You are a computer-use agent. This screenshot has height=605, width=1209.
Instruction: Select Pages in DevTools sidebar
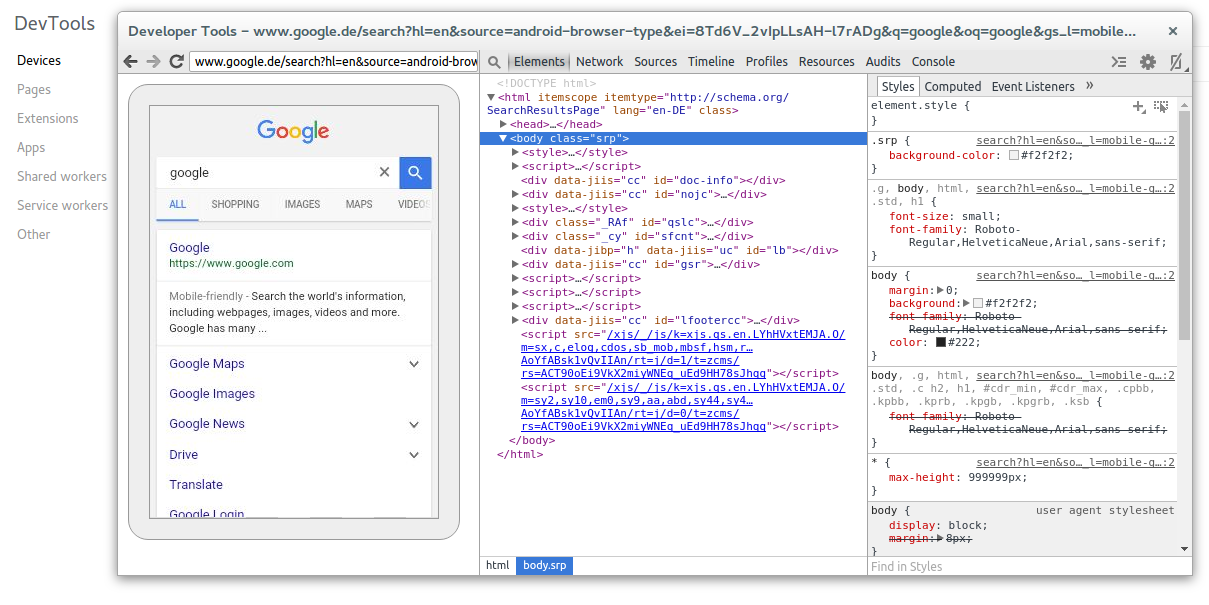(x=34, y=89)
